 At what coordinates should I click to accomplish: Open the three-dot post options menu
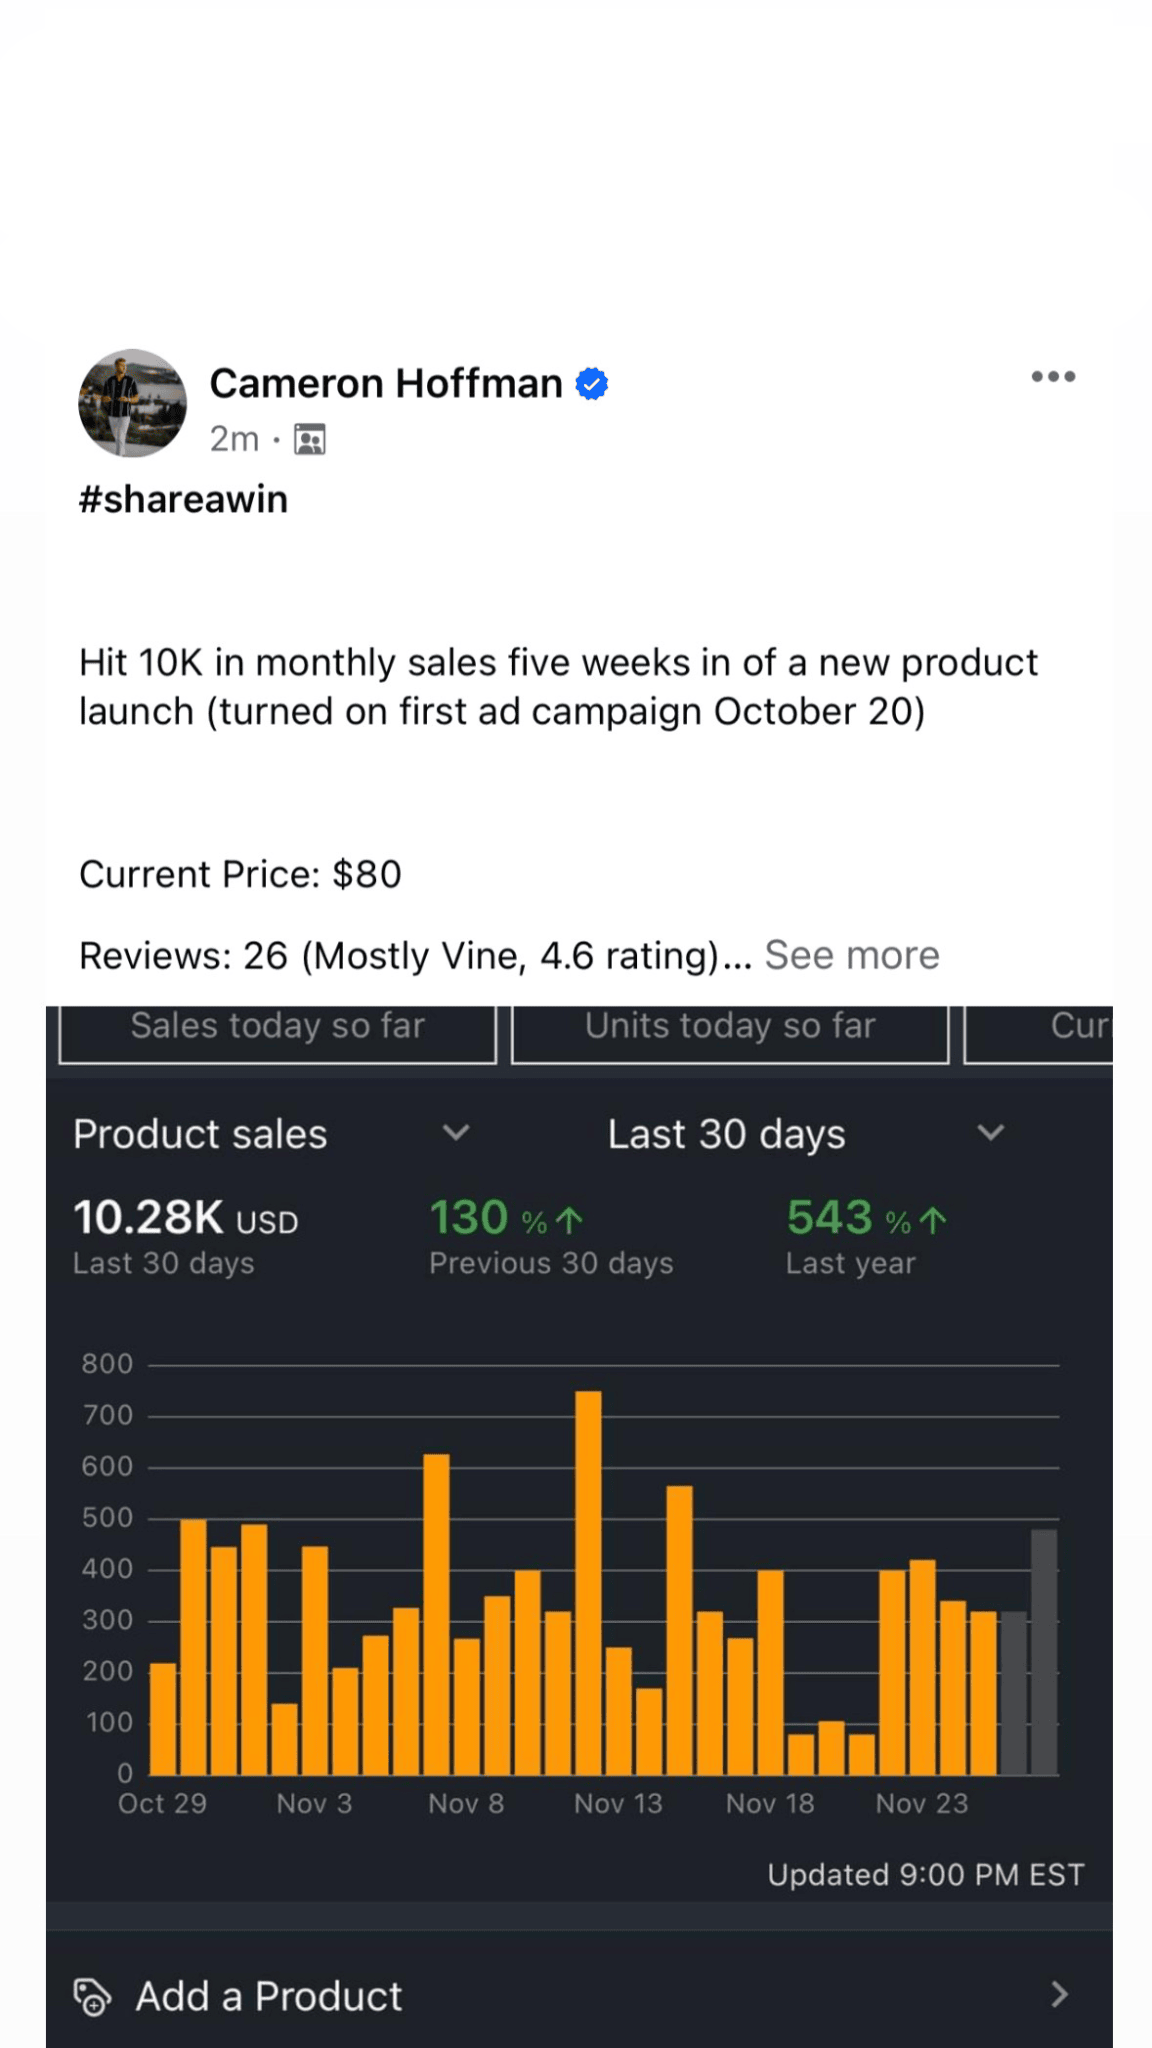1053,377
